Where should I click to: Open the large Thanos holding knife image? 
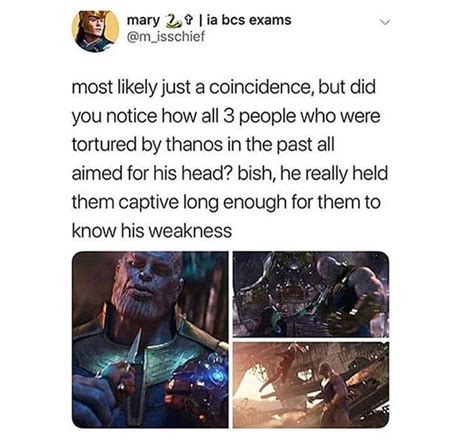click(x=150, y=339)
